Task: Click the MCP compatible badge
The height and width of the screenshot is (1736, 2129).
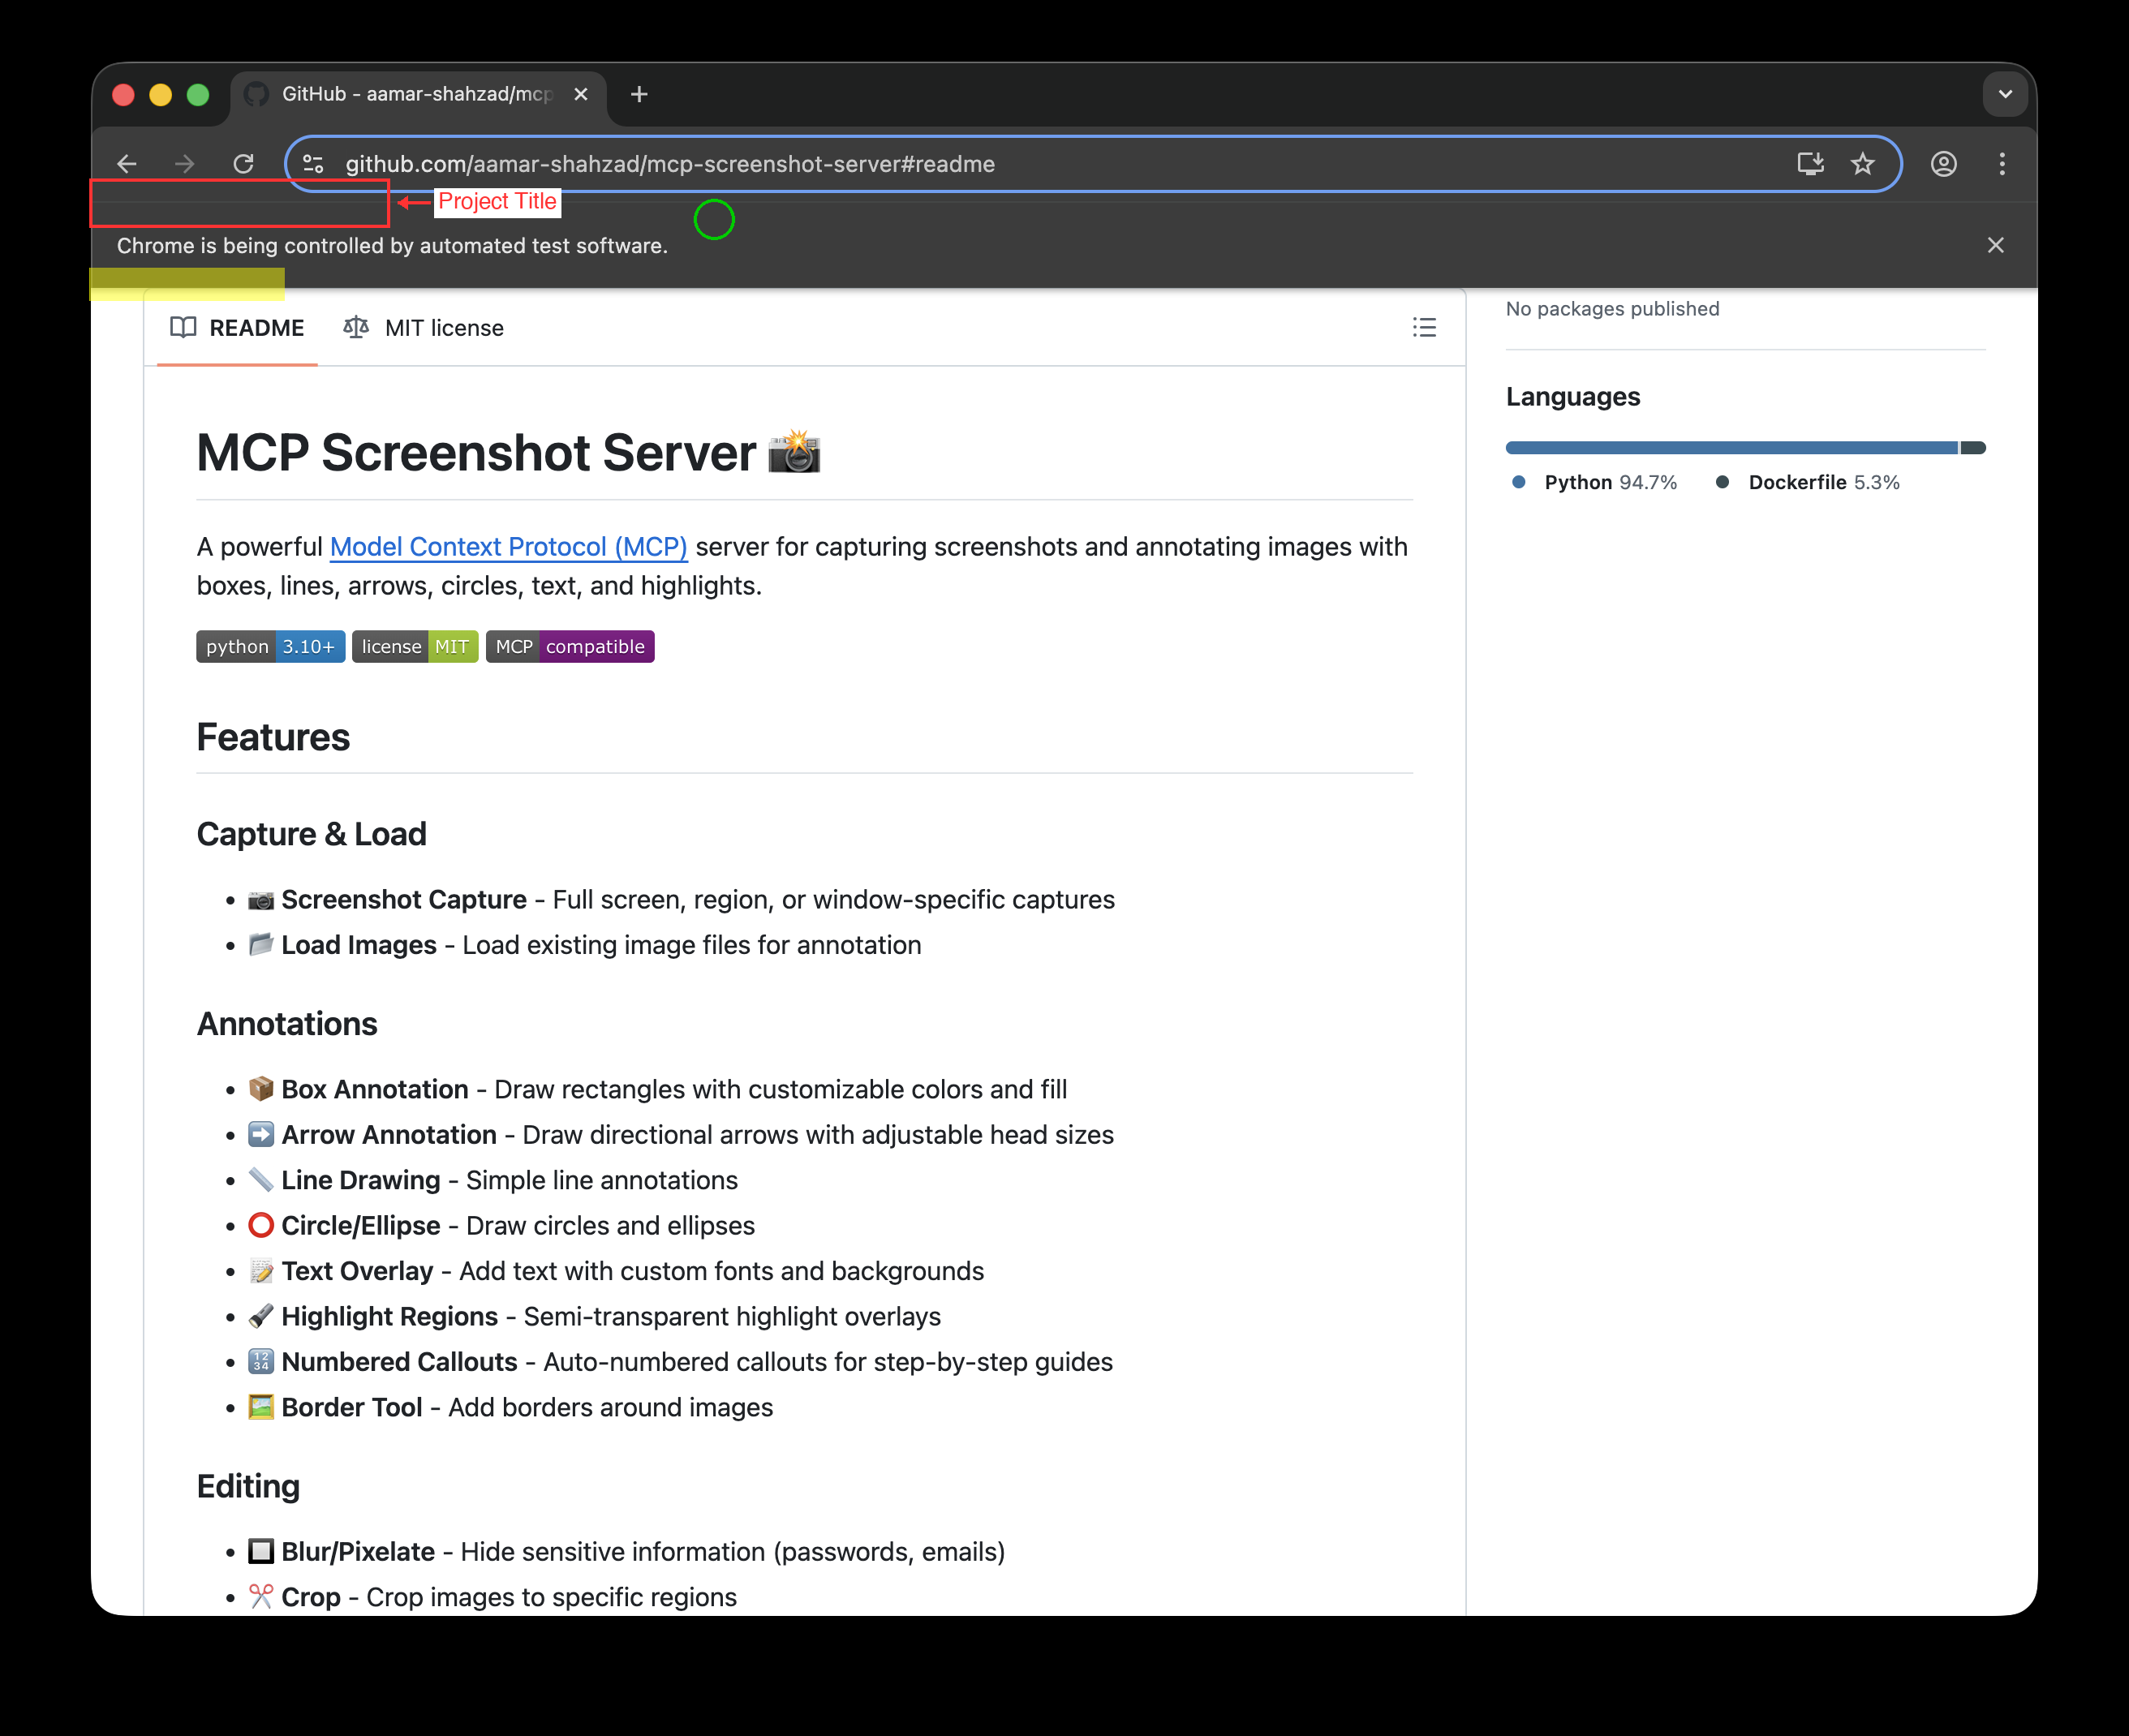Action: pyautogui.click(x=570, y=647)
